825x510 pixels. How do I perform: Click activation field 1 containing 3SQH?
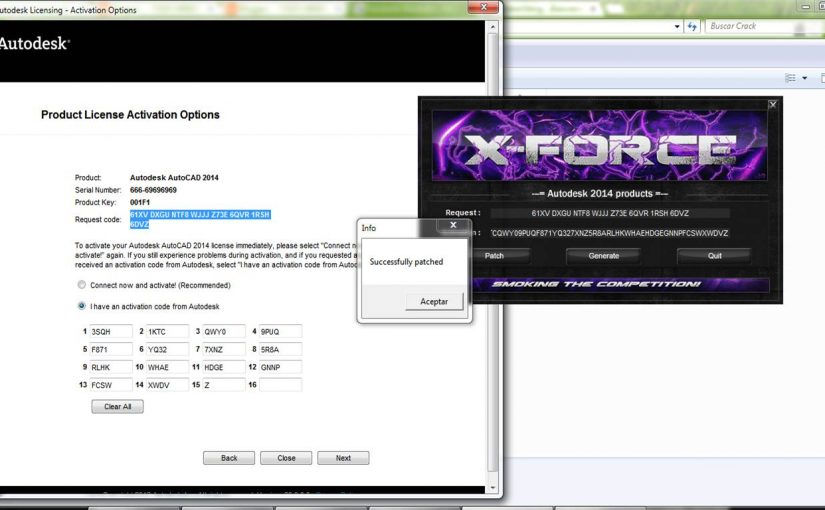click(x=110, y=332)
